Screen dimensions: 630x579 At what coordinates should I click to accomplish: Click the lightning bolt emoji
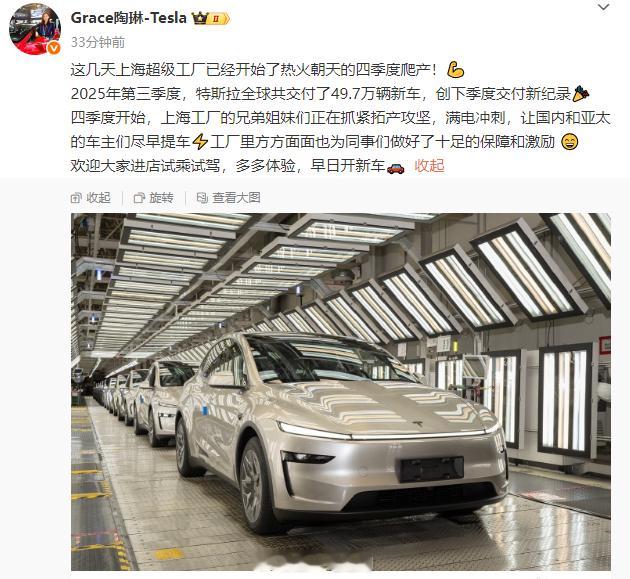[200, 142]
